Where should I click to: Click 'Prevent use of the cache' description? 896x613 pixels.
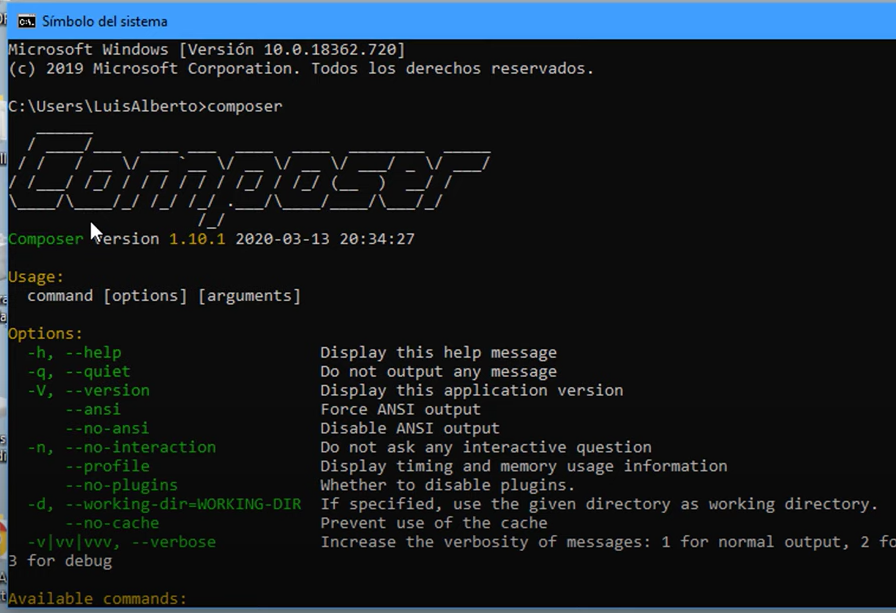(x=434, y=523)
